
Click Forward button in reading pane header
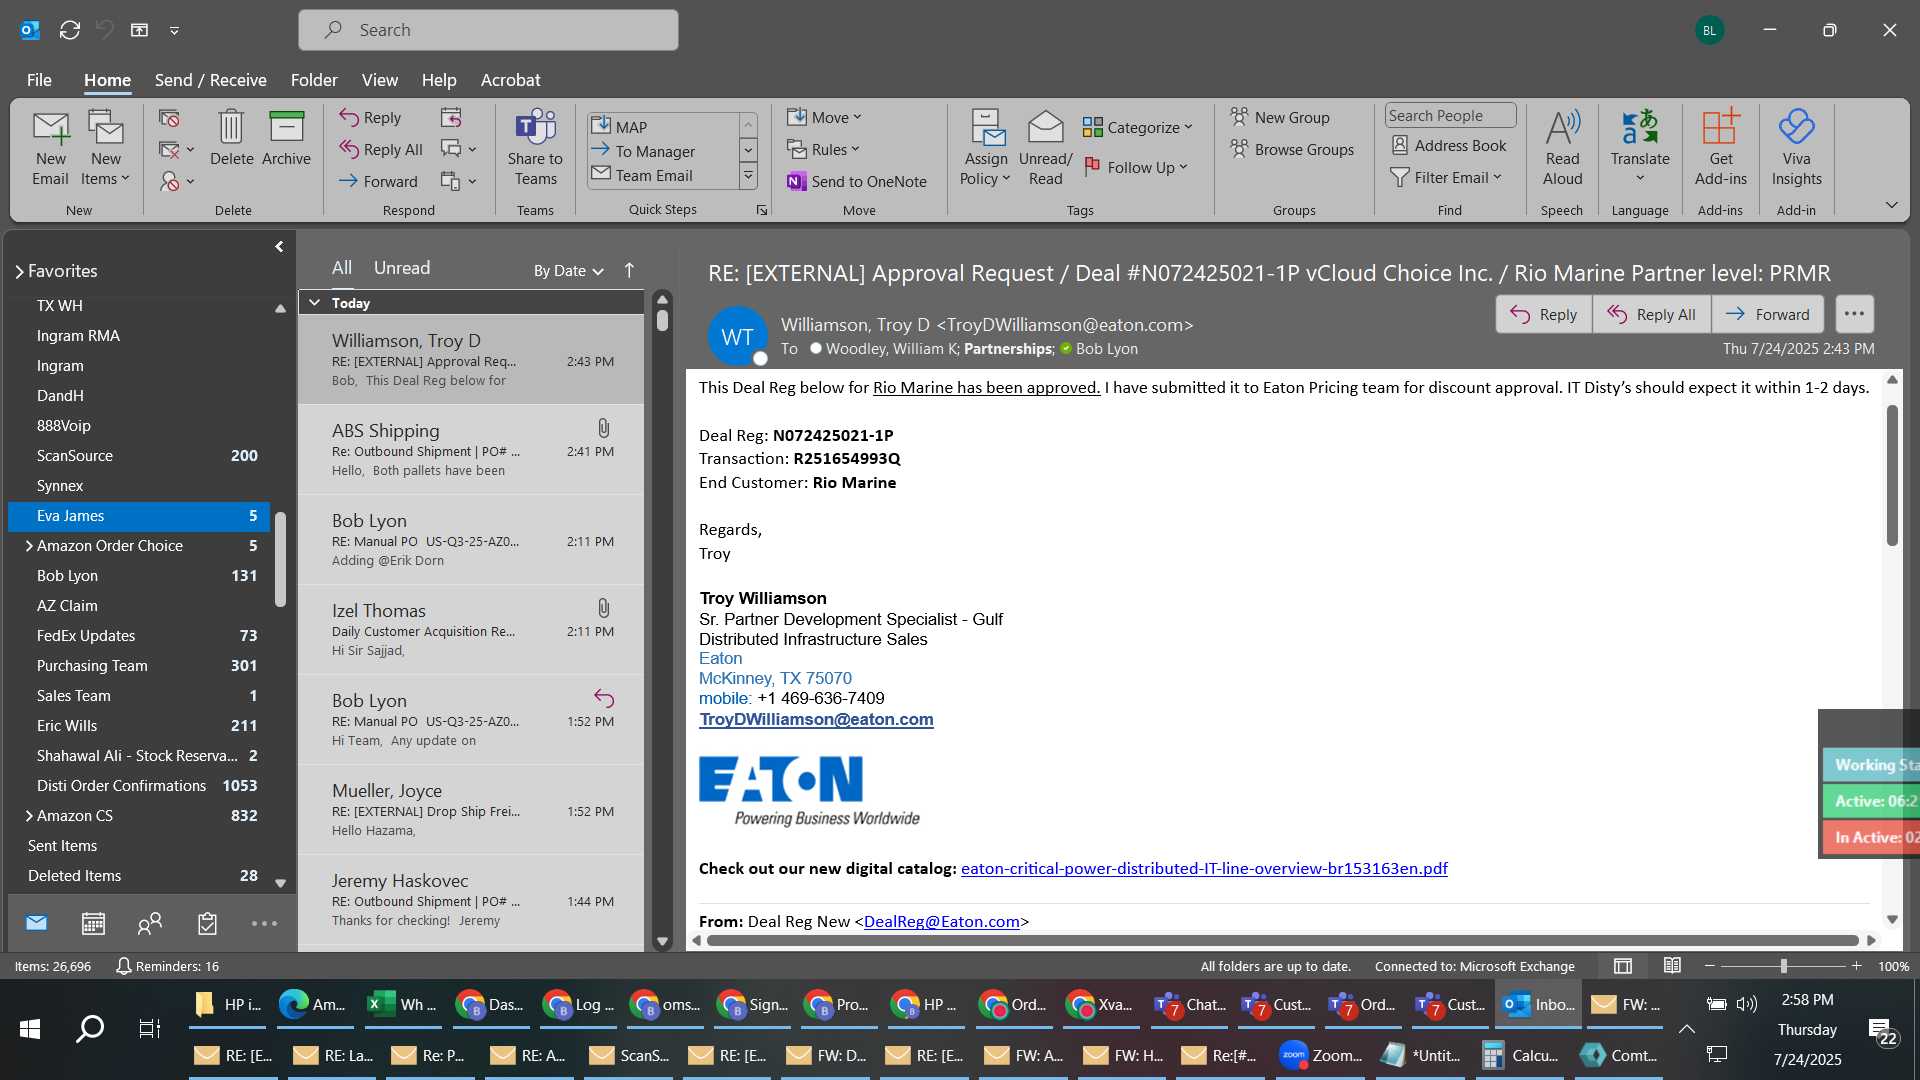tap(1767, 314)
